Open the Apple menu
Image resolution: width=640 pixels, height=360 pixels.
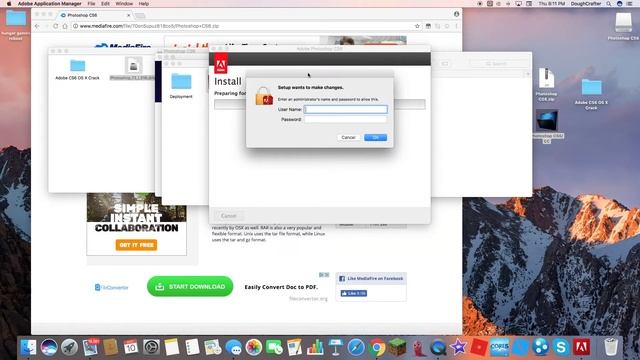click(x=9, y=4)
